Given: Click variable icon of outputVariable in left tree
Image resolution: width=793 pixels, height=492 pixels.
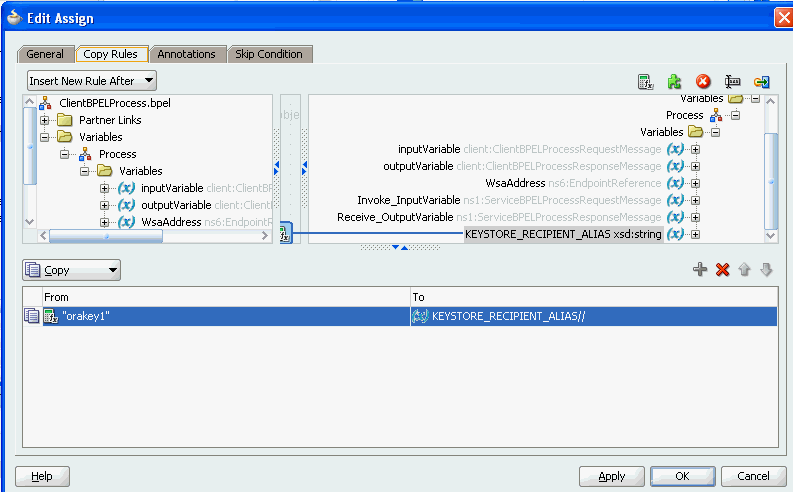Looking at the screenshot, I should pos(126,205).
